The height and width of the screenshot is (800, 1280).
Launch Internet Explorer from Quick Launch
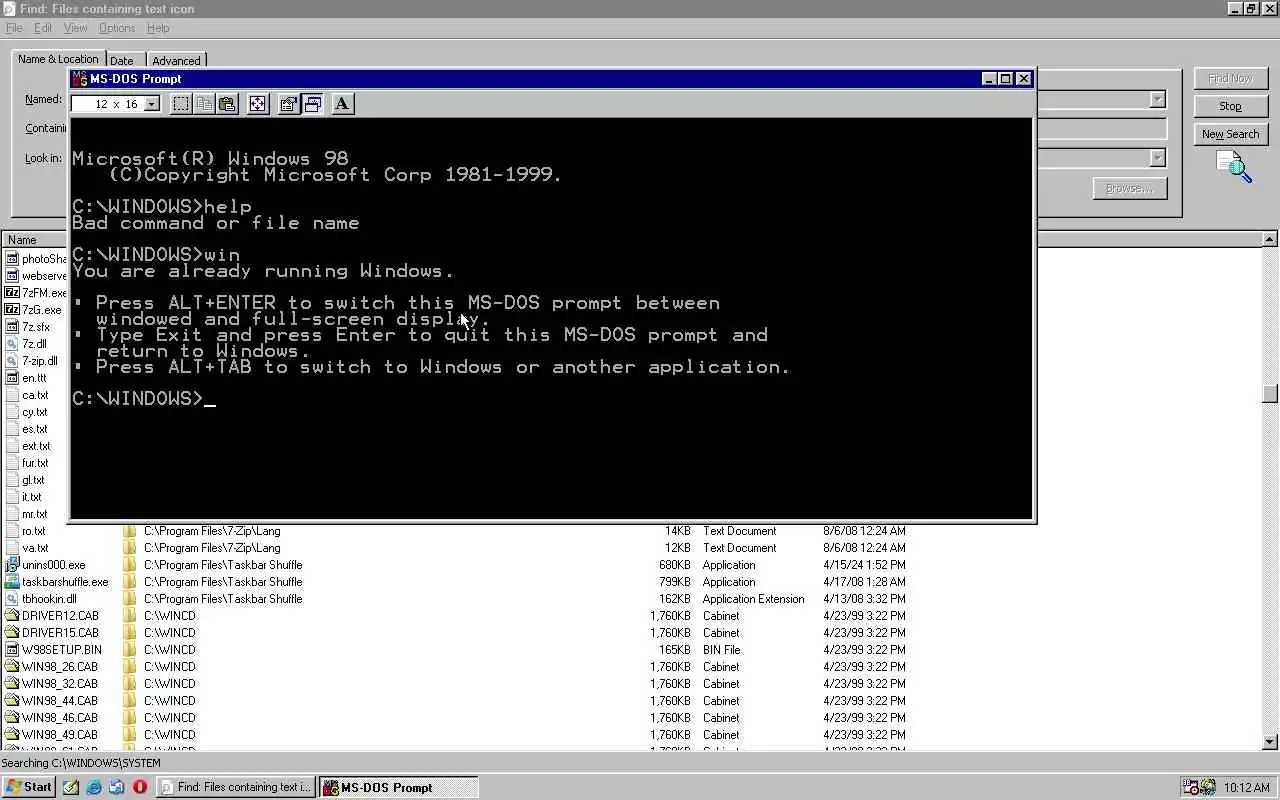tap(94, 787)
